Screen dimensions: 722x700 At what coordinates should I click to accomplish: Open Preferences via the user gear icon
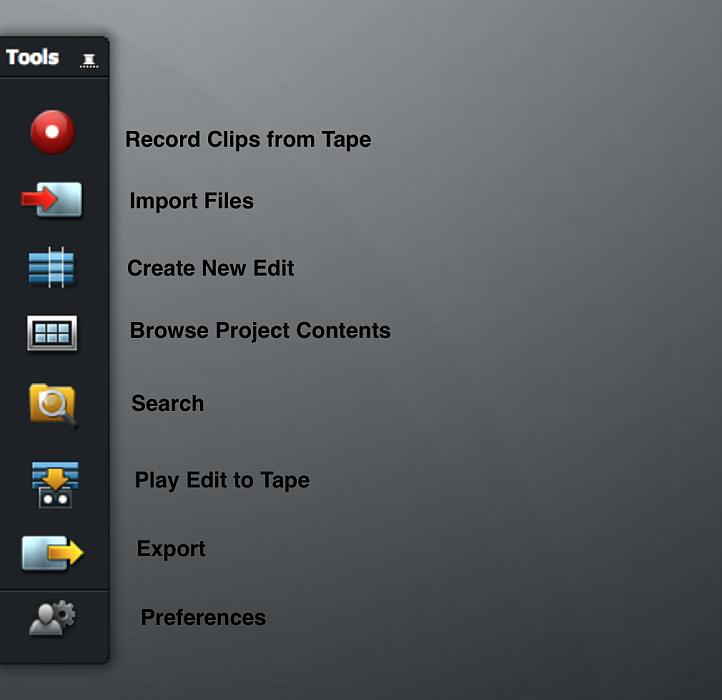52,619
